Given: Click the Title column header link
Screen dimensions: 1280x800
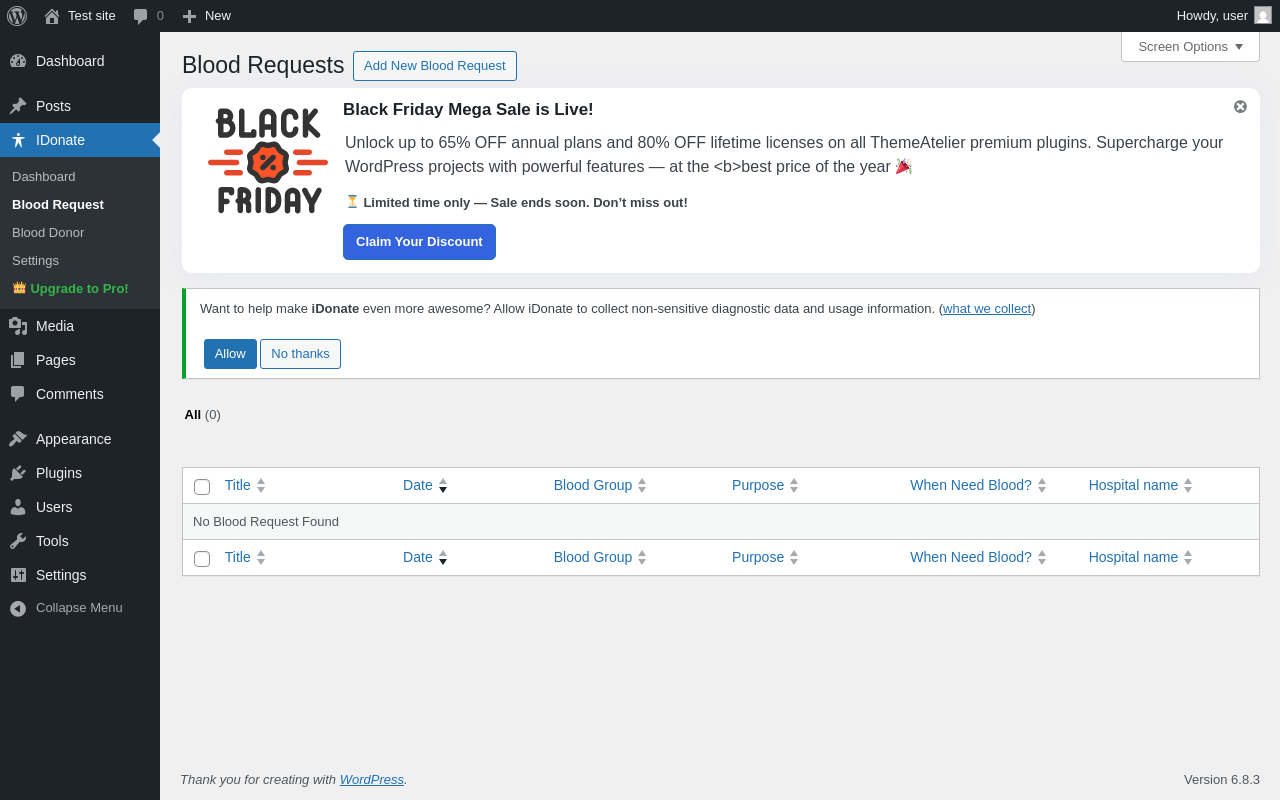Looking at the screenshot, I should click(238, 485).
